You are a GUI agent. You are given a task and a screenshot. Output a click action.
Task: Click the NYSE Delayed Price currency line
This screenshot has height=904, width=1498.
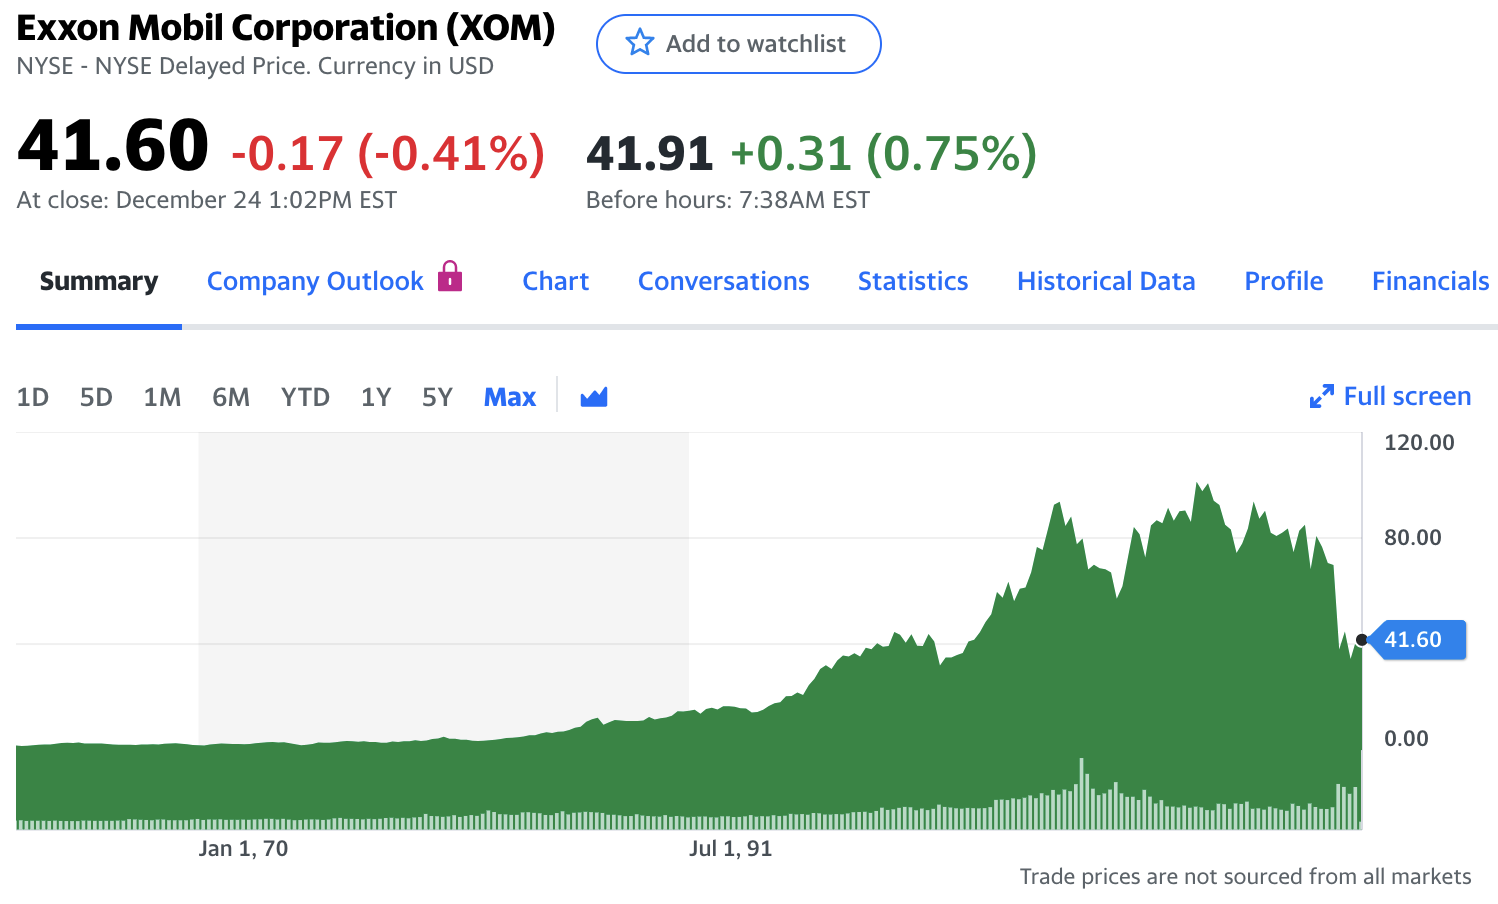tap(255, 66)
